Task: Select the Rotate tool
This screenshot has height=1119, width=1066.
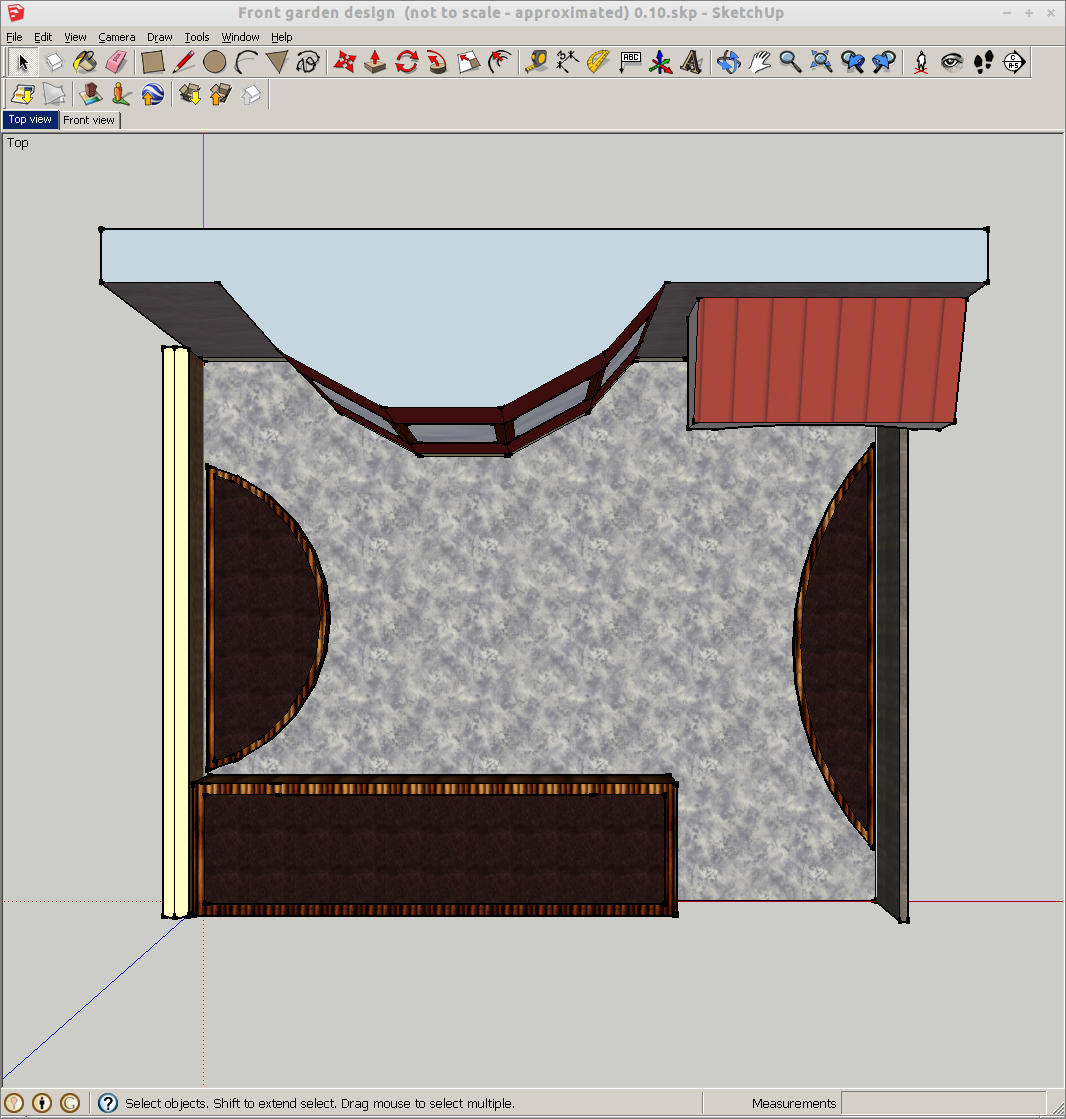Action: tap(406, 62)
